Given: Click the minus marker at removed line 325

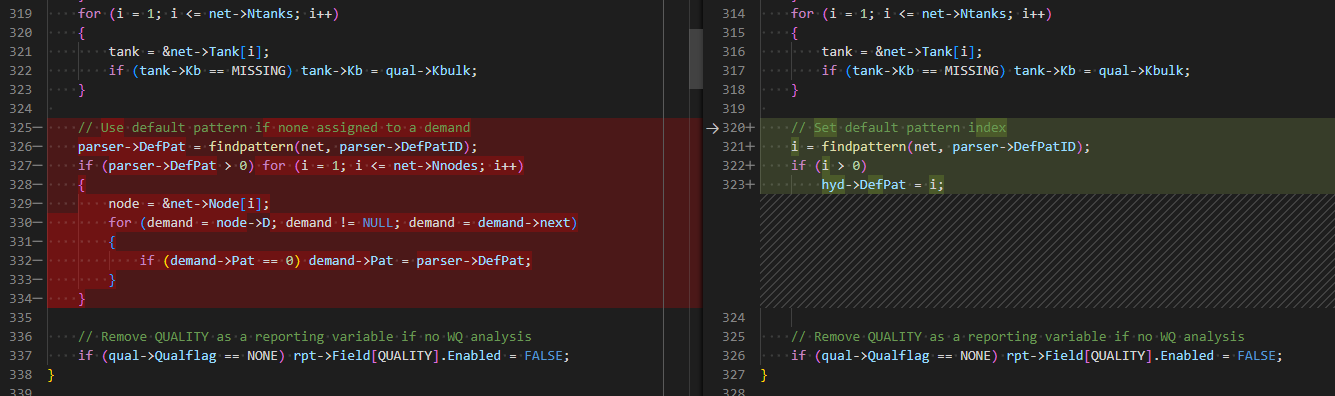Looking at the screenshot, I should coord(37,128).
